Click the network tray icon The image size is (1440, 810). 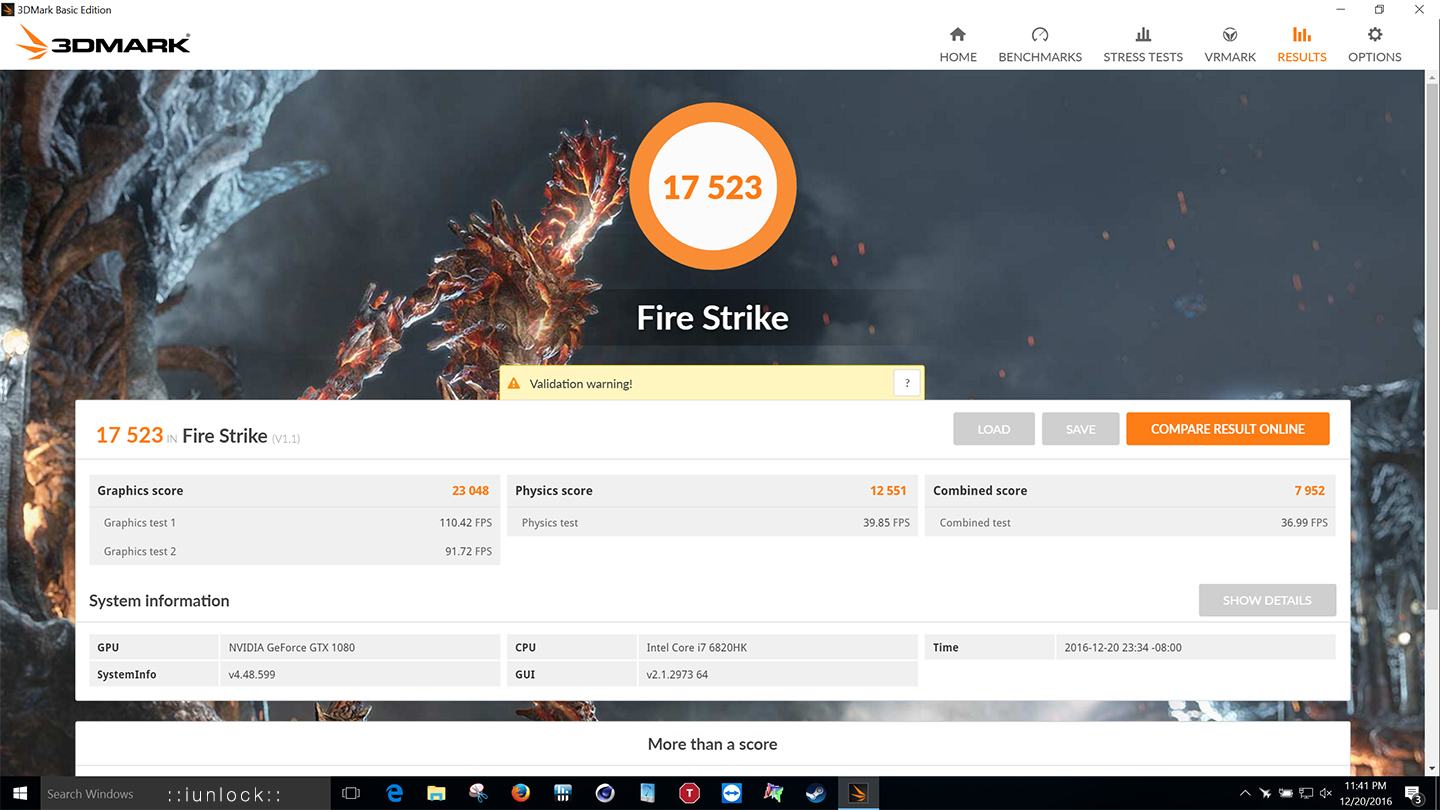[x=1306, y=794]
